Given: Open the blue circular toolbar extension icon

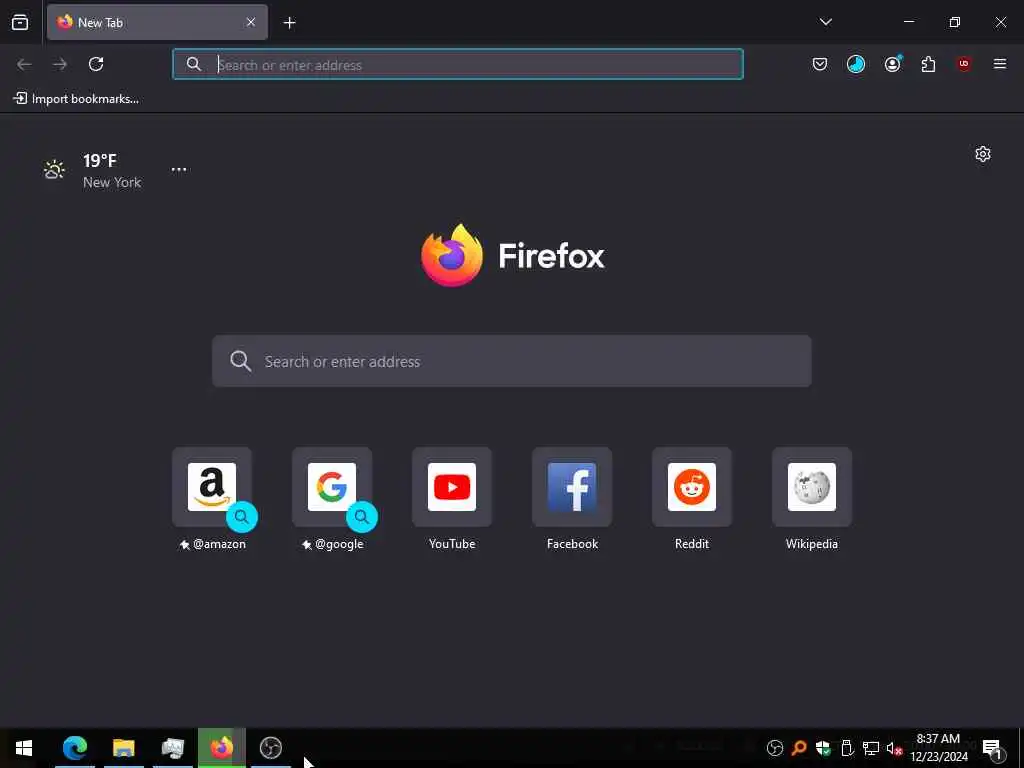Looking at the screenshot, I should pyautogui.click(x=856, y=64).
